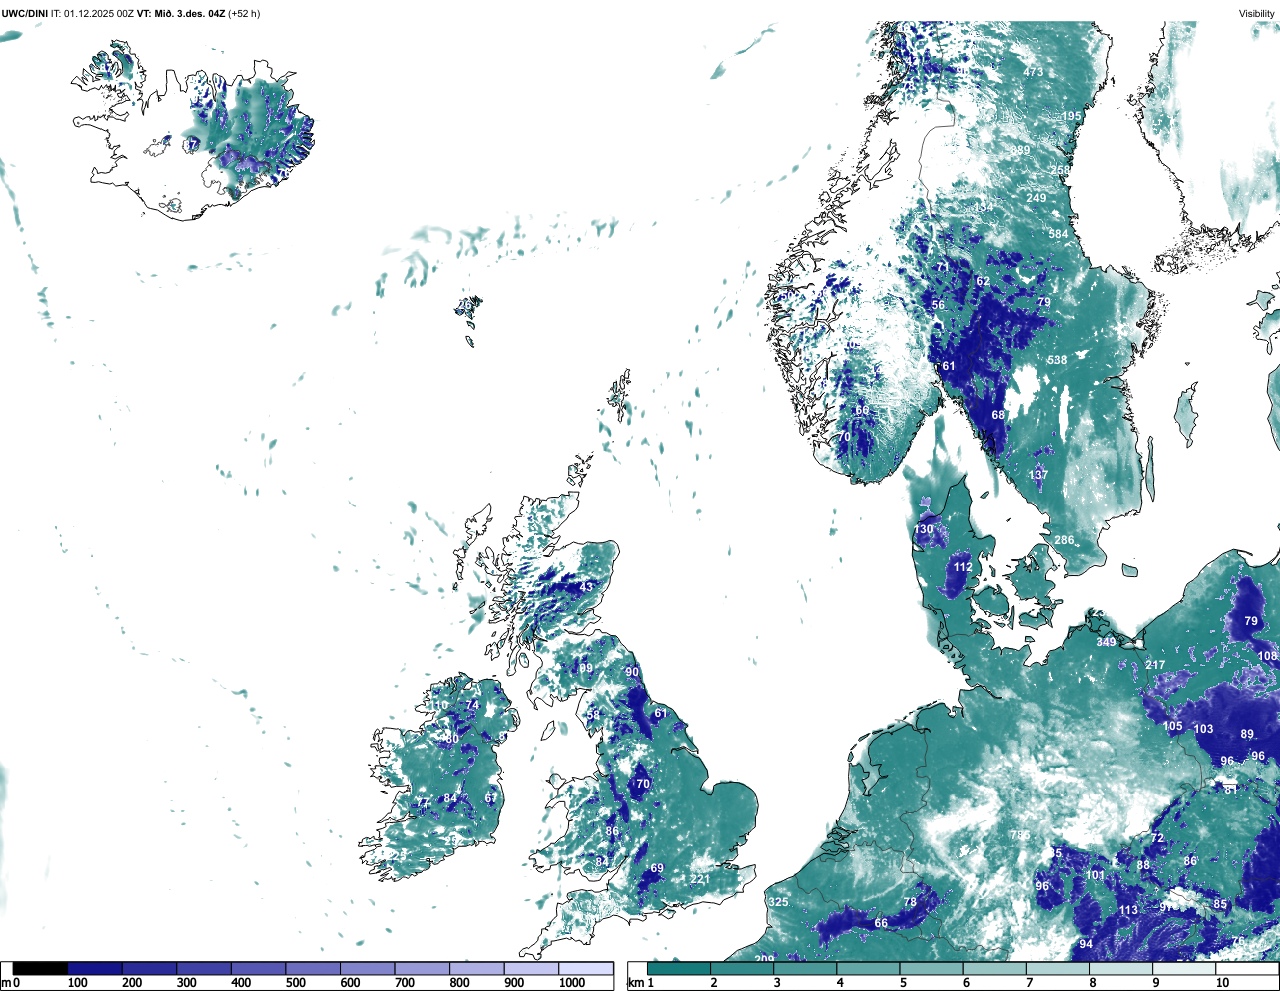The height and width of the screenshot is (991, 1280).
Task: Click the '01.12.2025 00Z' initial time text
Action: tap(98, 14)
